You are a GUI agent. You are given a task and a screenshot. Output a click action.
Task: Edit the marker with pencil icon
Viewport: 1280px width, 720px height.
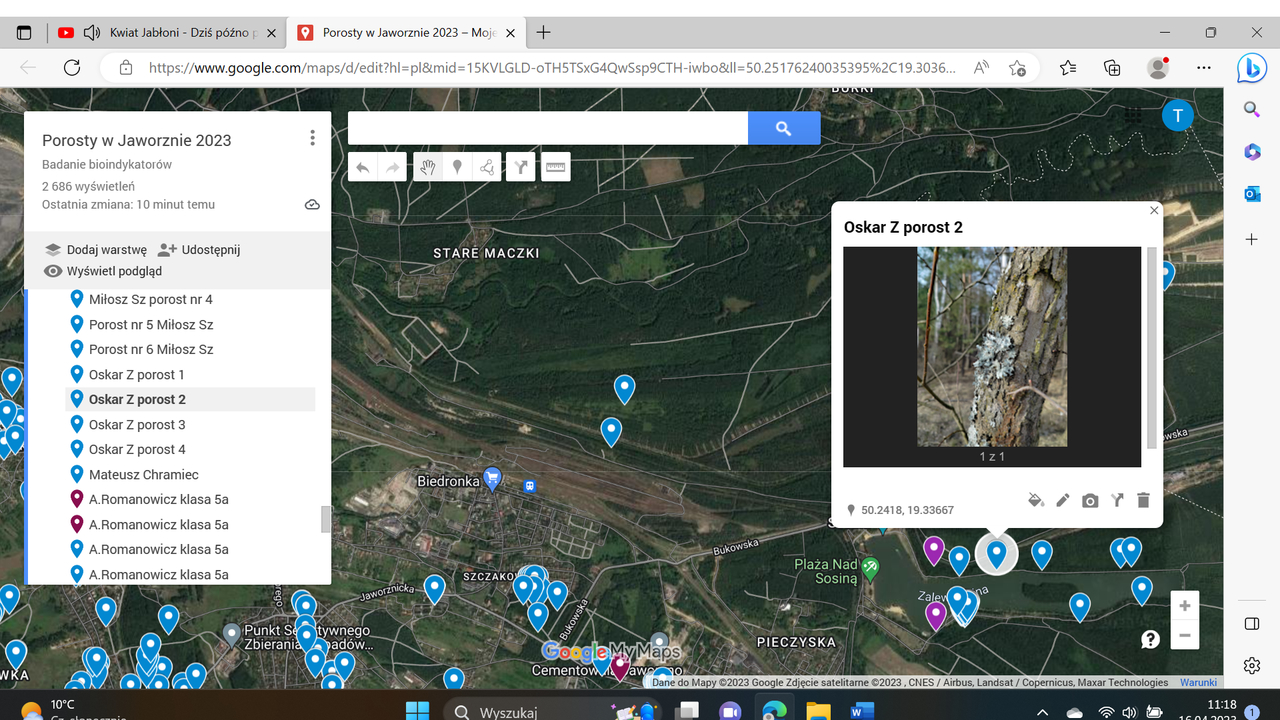[x=1063, y=500]
